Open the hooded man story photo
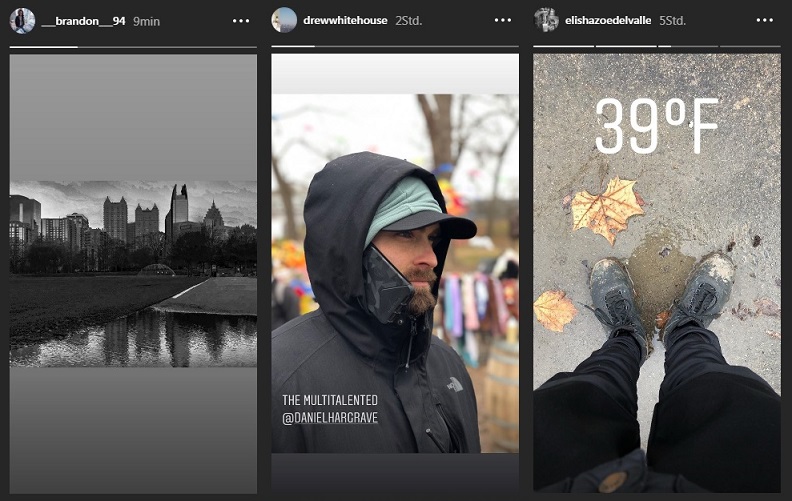The width and height of the screenshot is (792, 501). (x=395, y=273)
